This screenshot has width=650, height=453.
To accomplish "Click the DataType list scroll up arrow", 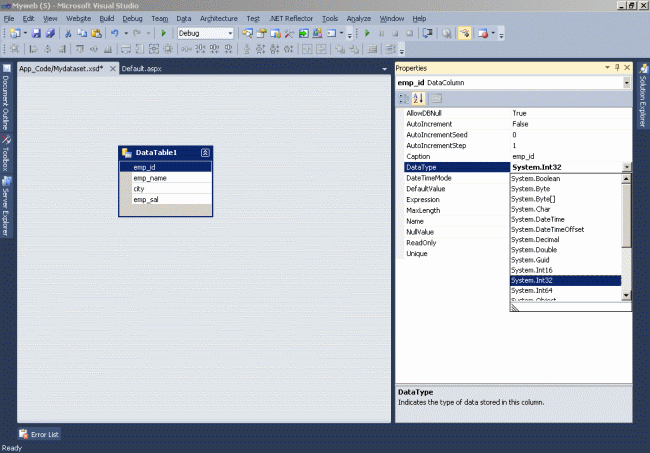I will pos(626,179).
